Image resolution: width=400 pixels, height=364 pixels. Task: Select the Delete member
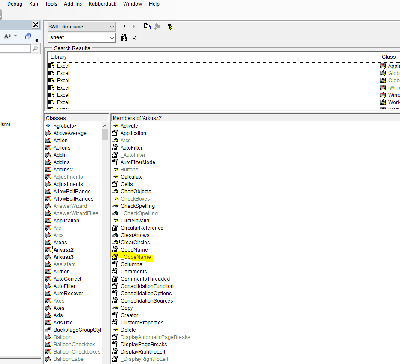click(128, 330)
